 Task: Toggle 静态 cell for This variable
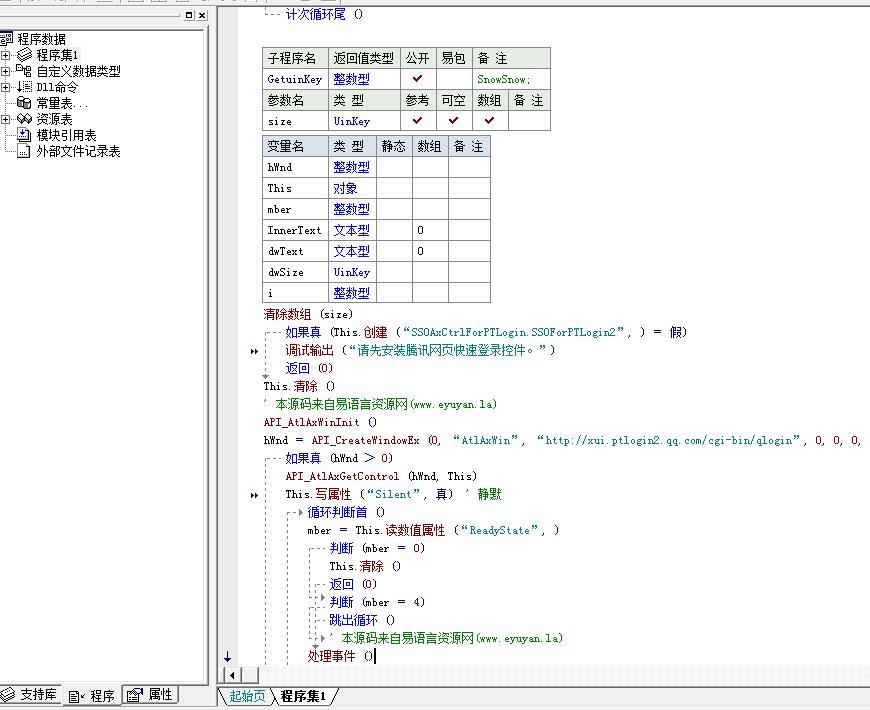(x=394, y=188)
